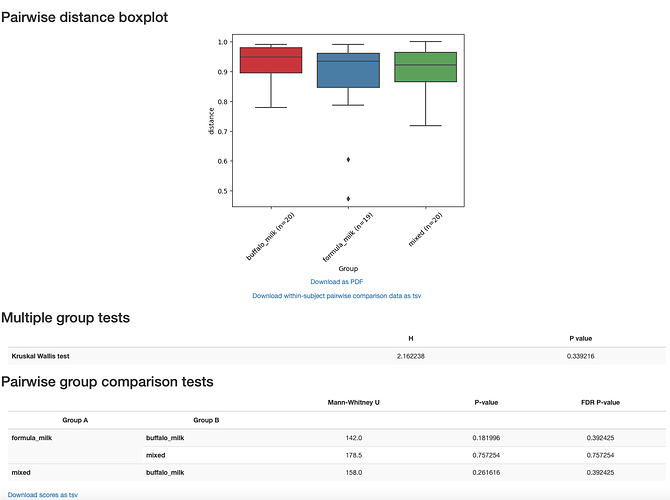The height and width of the screenshot is (500, 670).
Task: Click the Mann-Whitney U column header
Action: [354, 402]
